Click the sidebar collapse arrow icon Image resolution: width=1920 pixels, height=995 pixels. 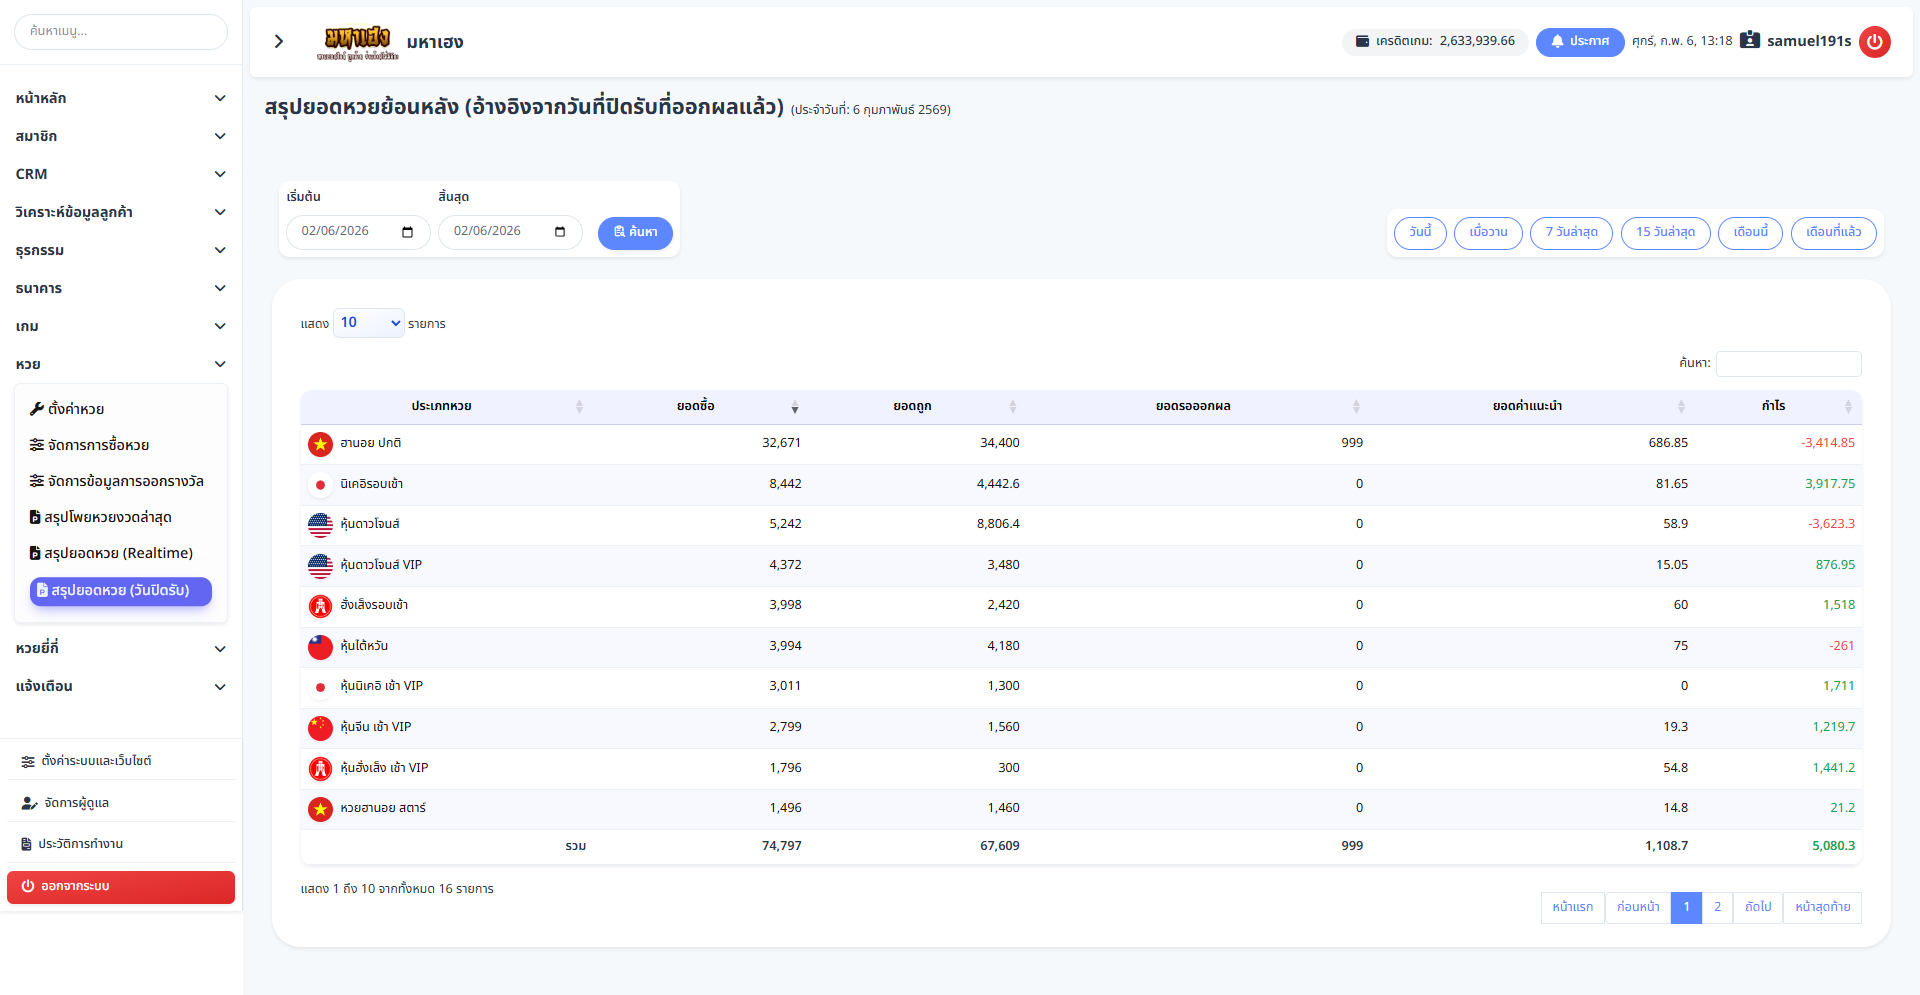pyautogui.click(x=279, y=41)
